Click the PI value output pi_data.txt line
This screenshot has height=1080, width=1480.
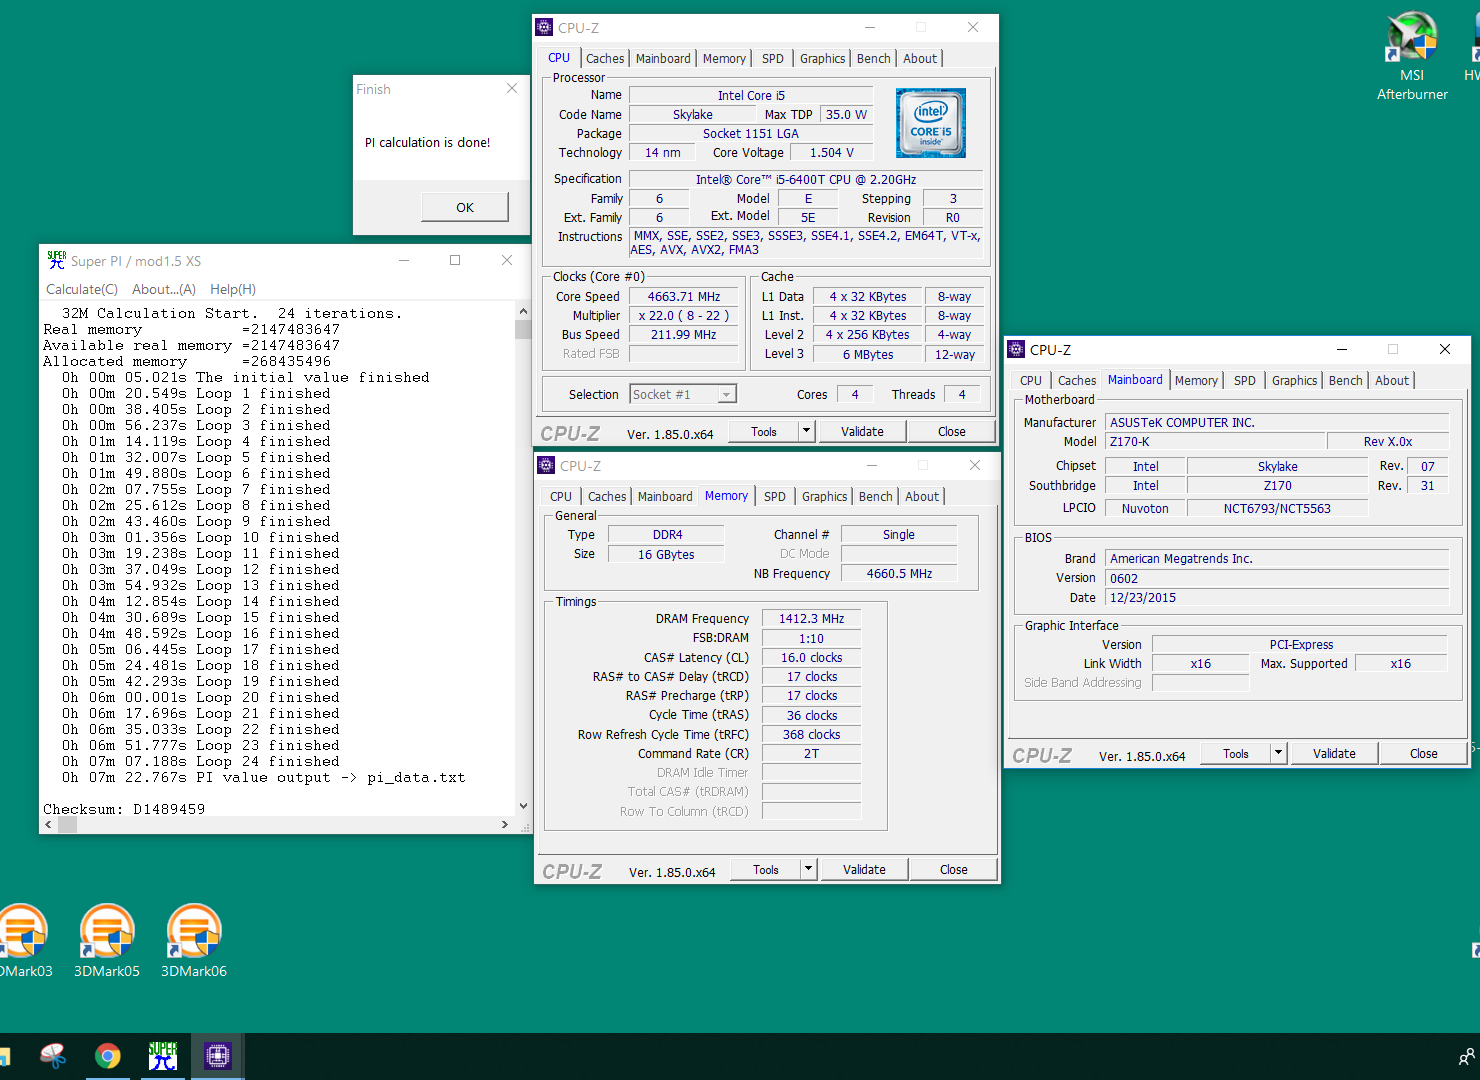pos(264,777)
